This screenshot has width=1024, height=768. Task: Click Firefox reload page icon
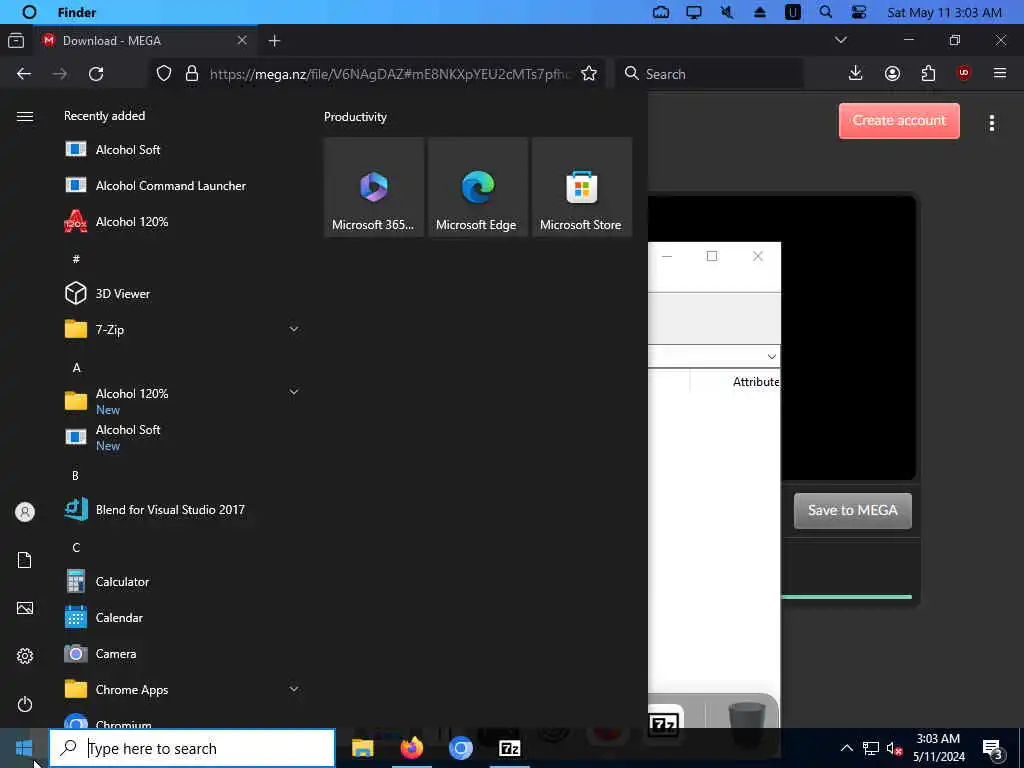coord(96,74)
